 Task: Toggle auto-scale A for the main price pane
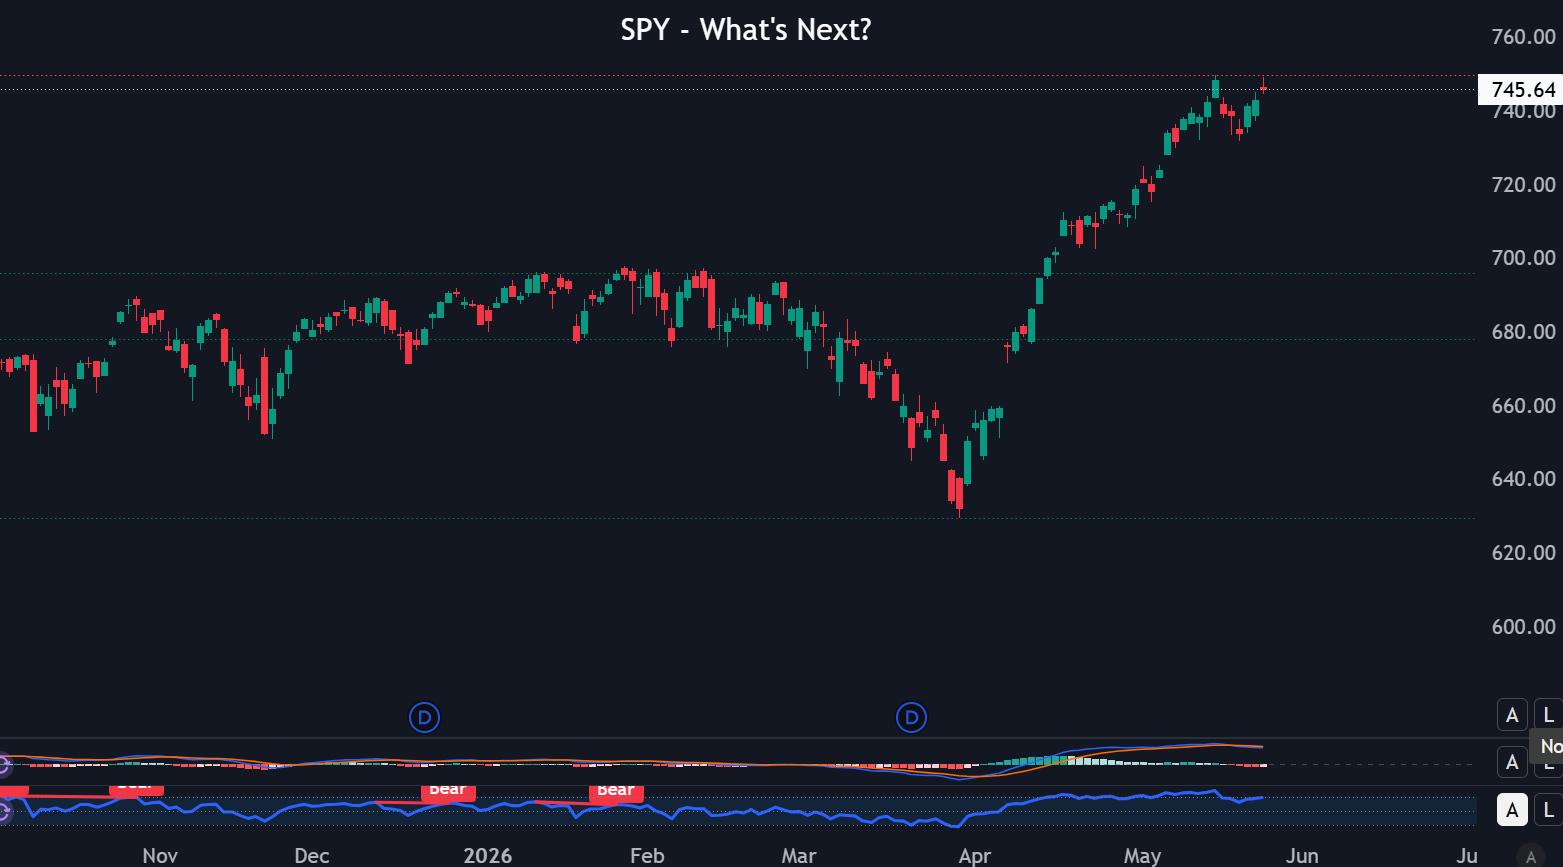[1512, 715]
